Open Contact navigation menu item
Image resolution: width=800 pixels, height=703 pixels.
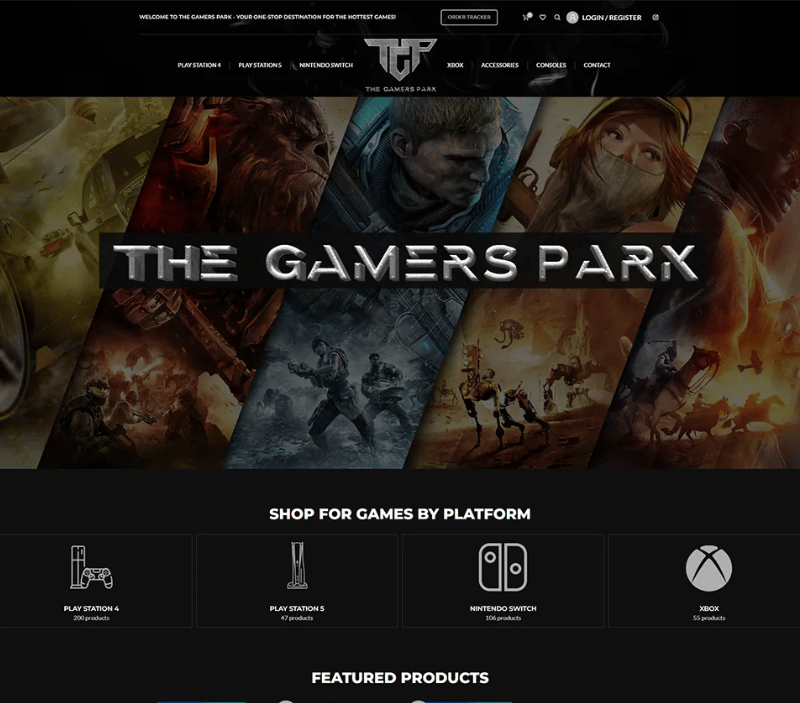tap(597, 65)
